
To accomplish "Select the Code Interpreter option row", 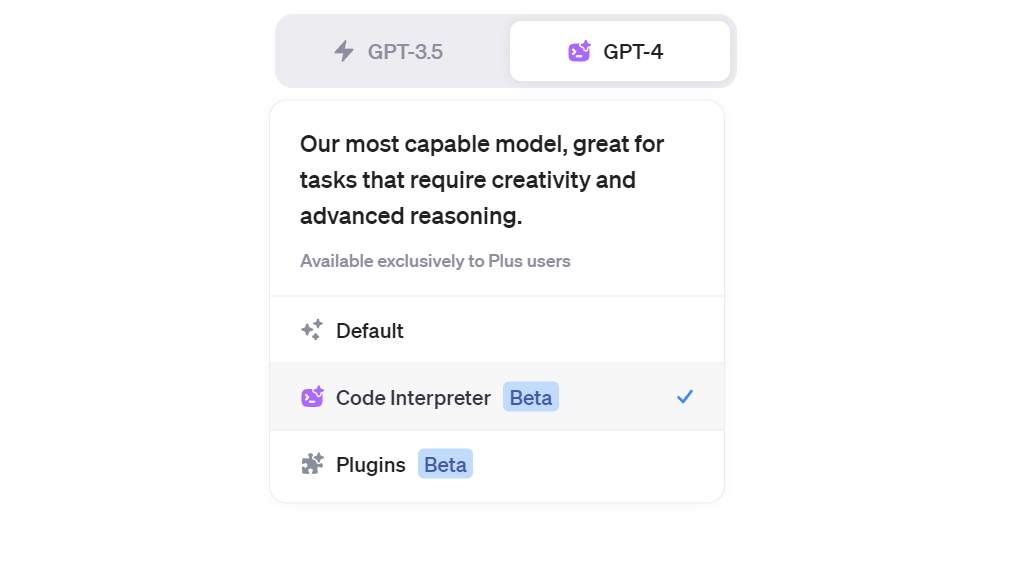I will click(497, 397).
